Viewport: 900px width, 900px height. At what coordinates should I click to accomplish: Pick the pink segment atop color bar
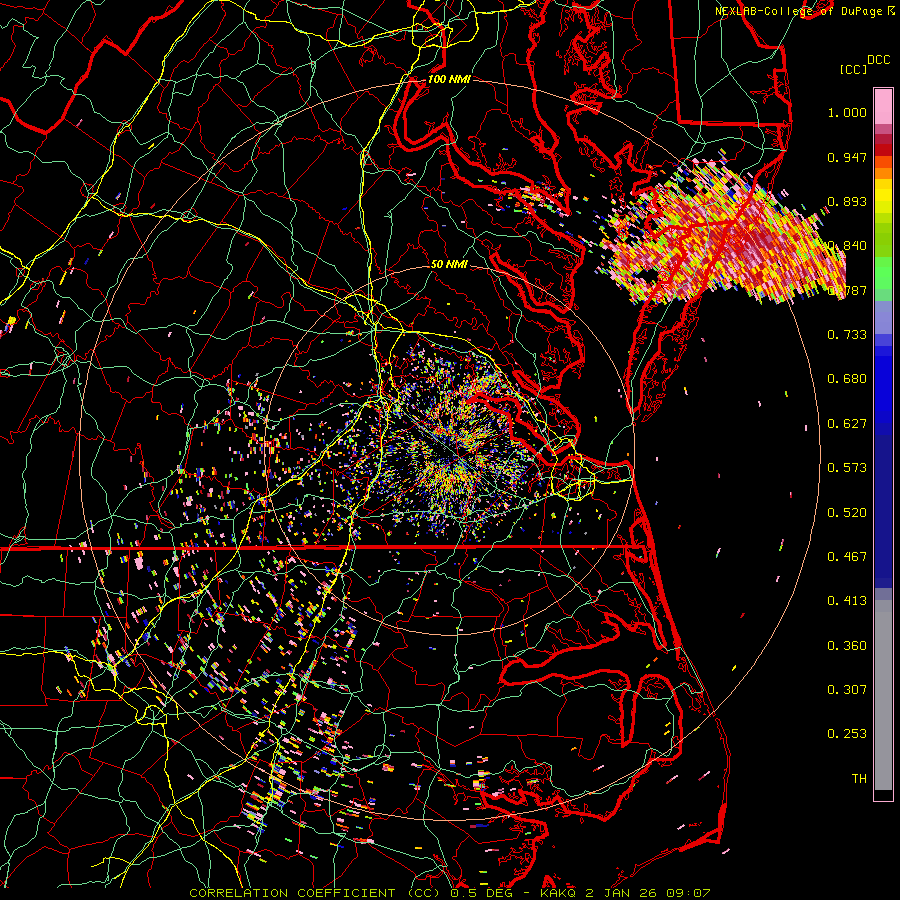pos(883,107)
